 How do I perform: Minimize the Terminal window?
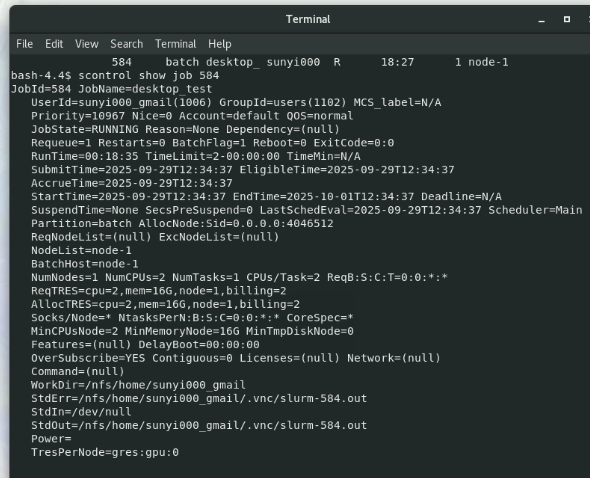tap(541, 20)
